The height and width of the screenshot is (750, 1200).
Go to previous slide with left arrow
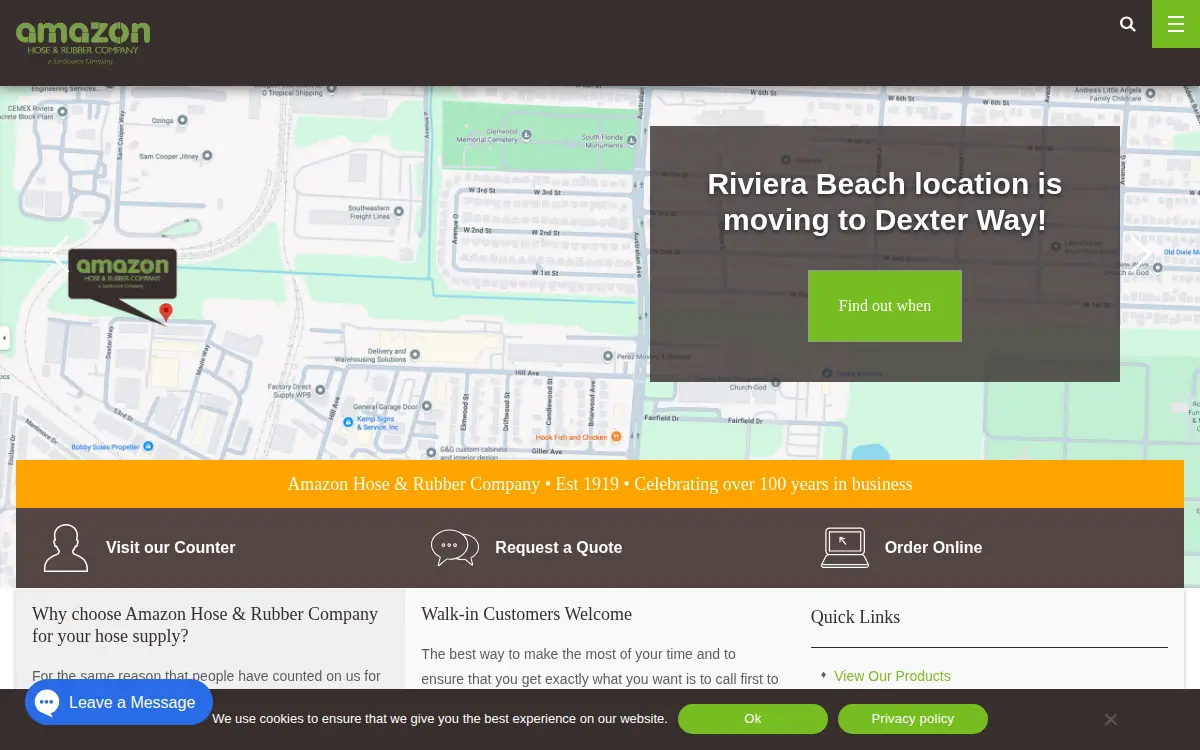62,255
